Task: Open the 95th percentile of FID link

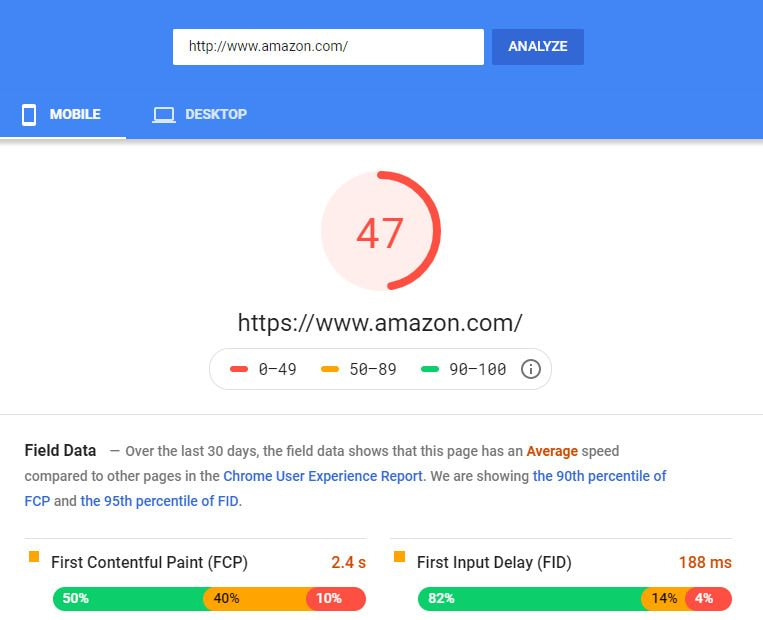Action: coord(160,501)
